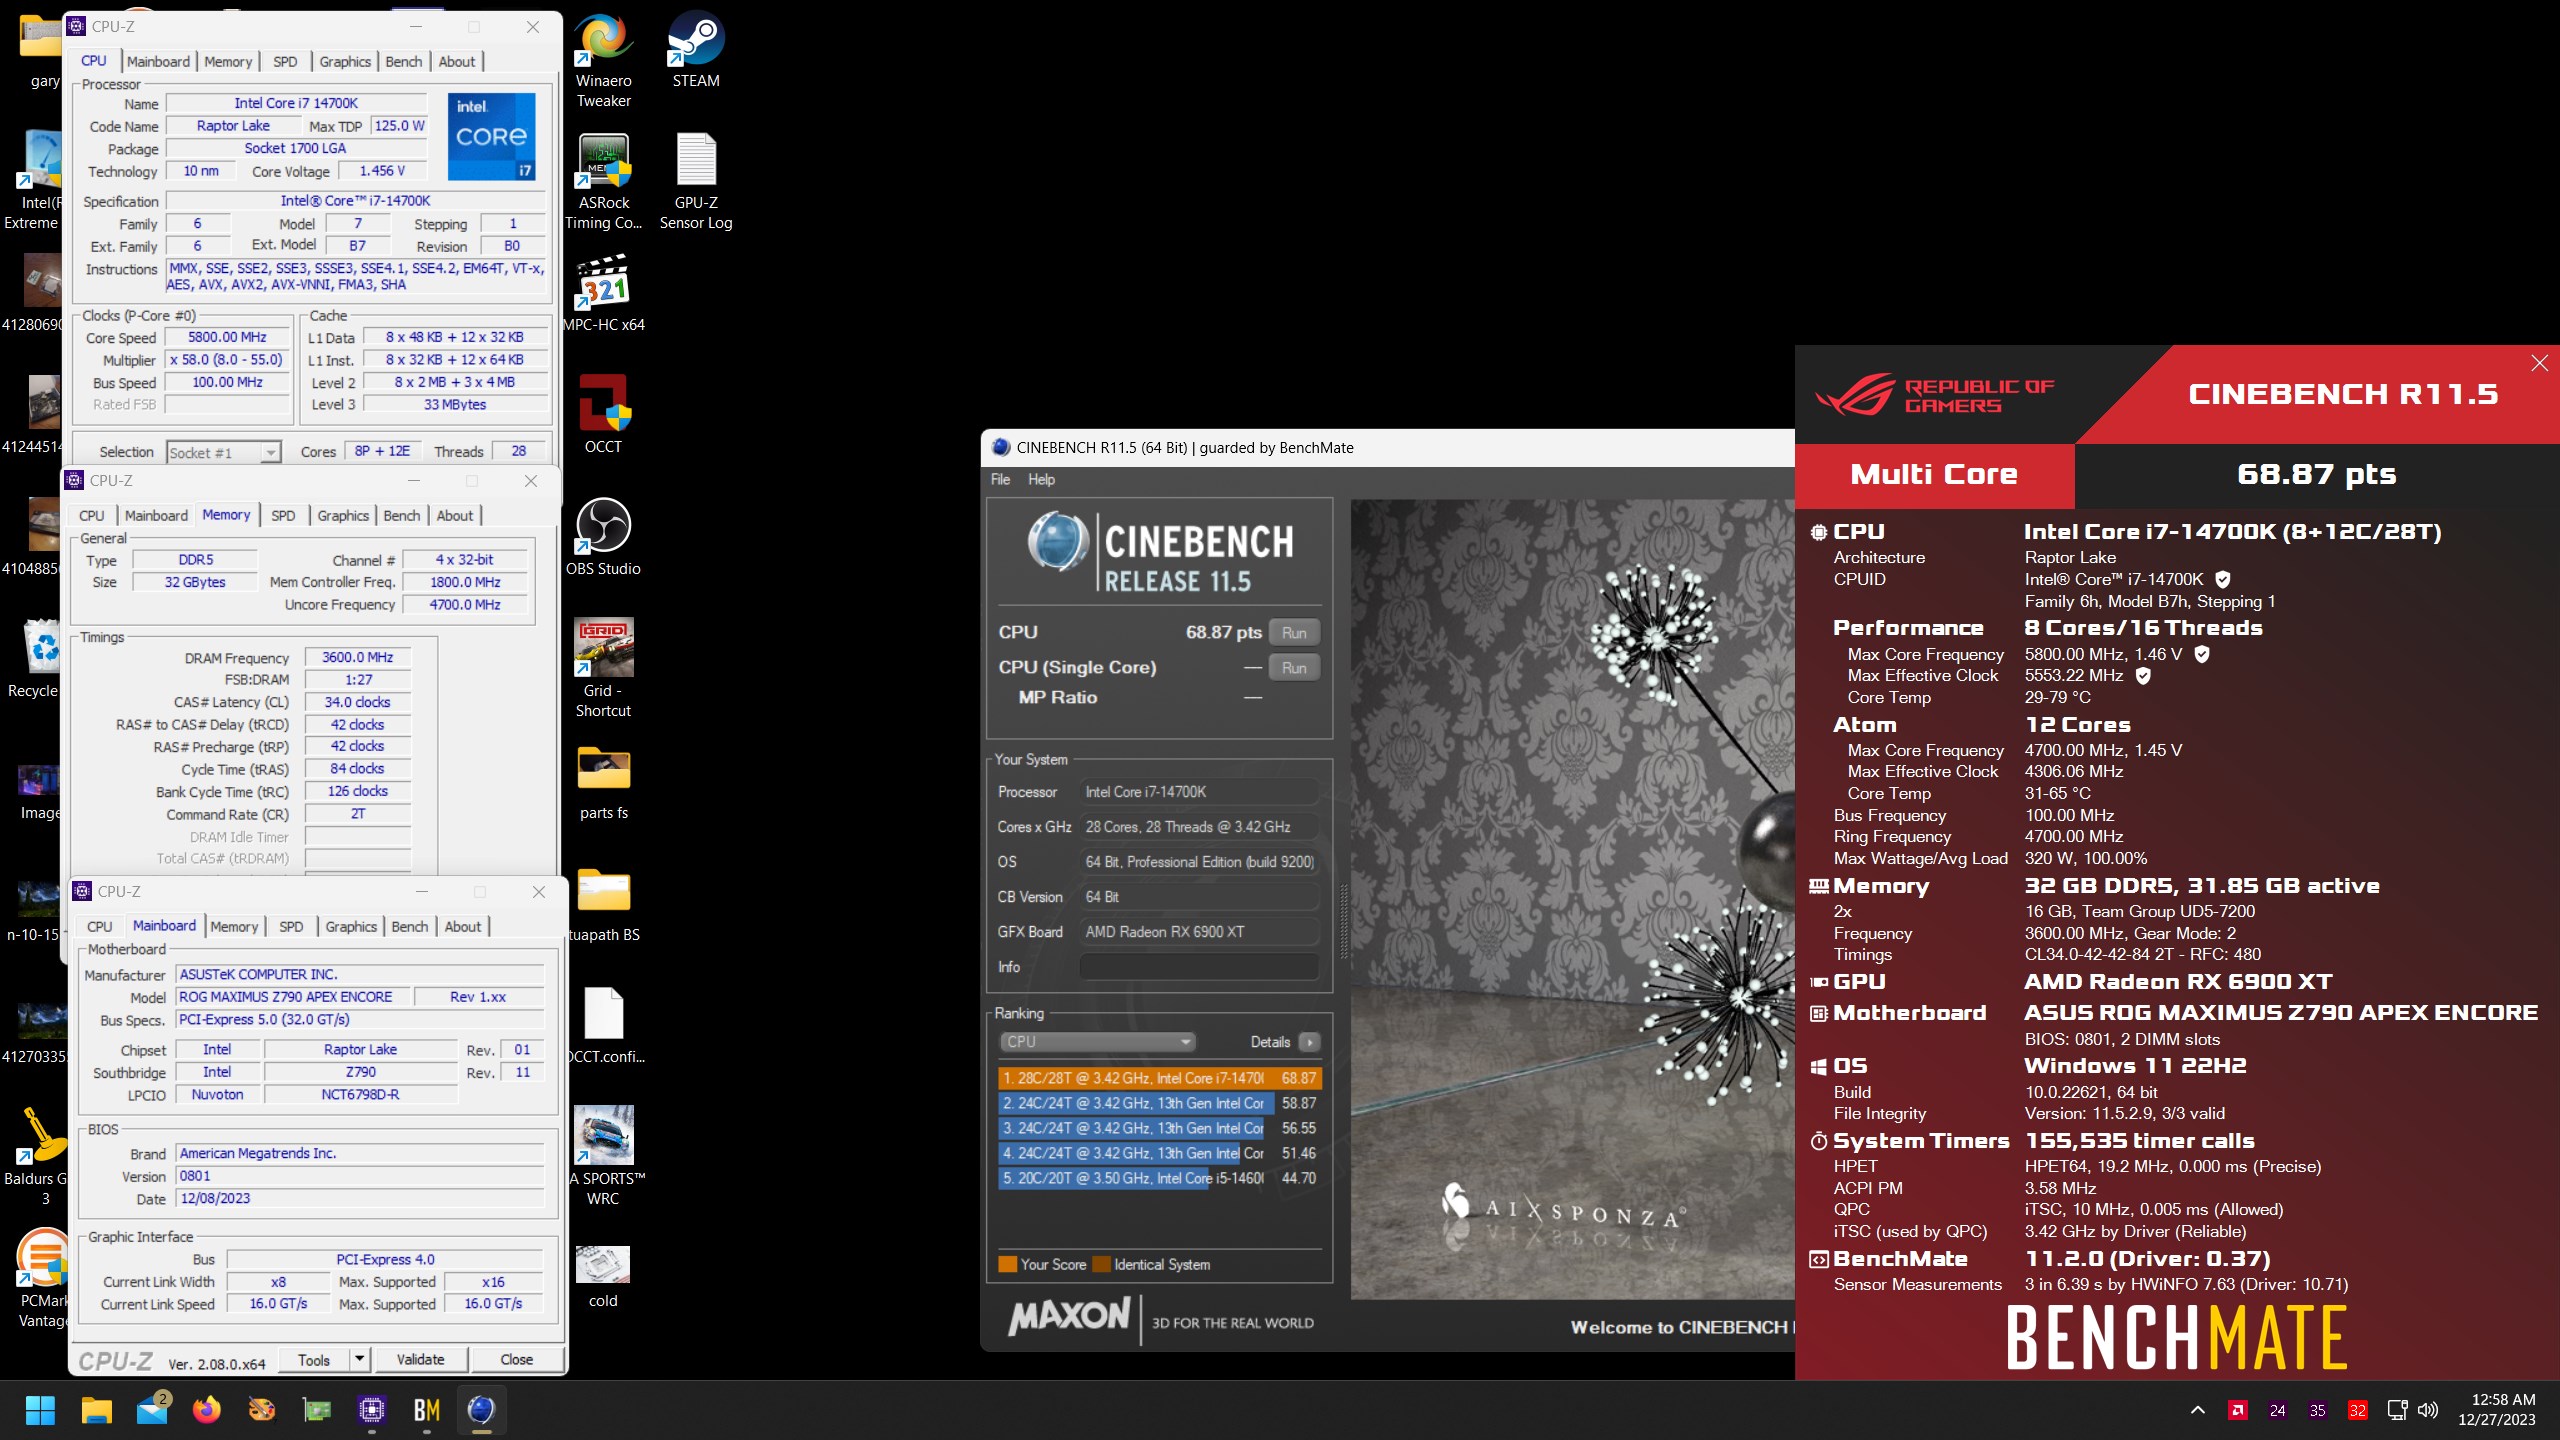Select ranking entry i5-14600 44.70
Image resolution: width=2560 pixels, height=1440 pixels.
1159,1178
